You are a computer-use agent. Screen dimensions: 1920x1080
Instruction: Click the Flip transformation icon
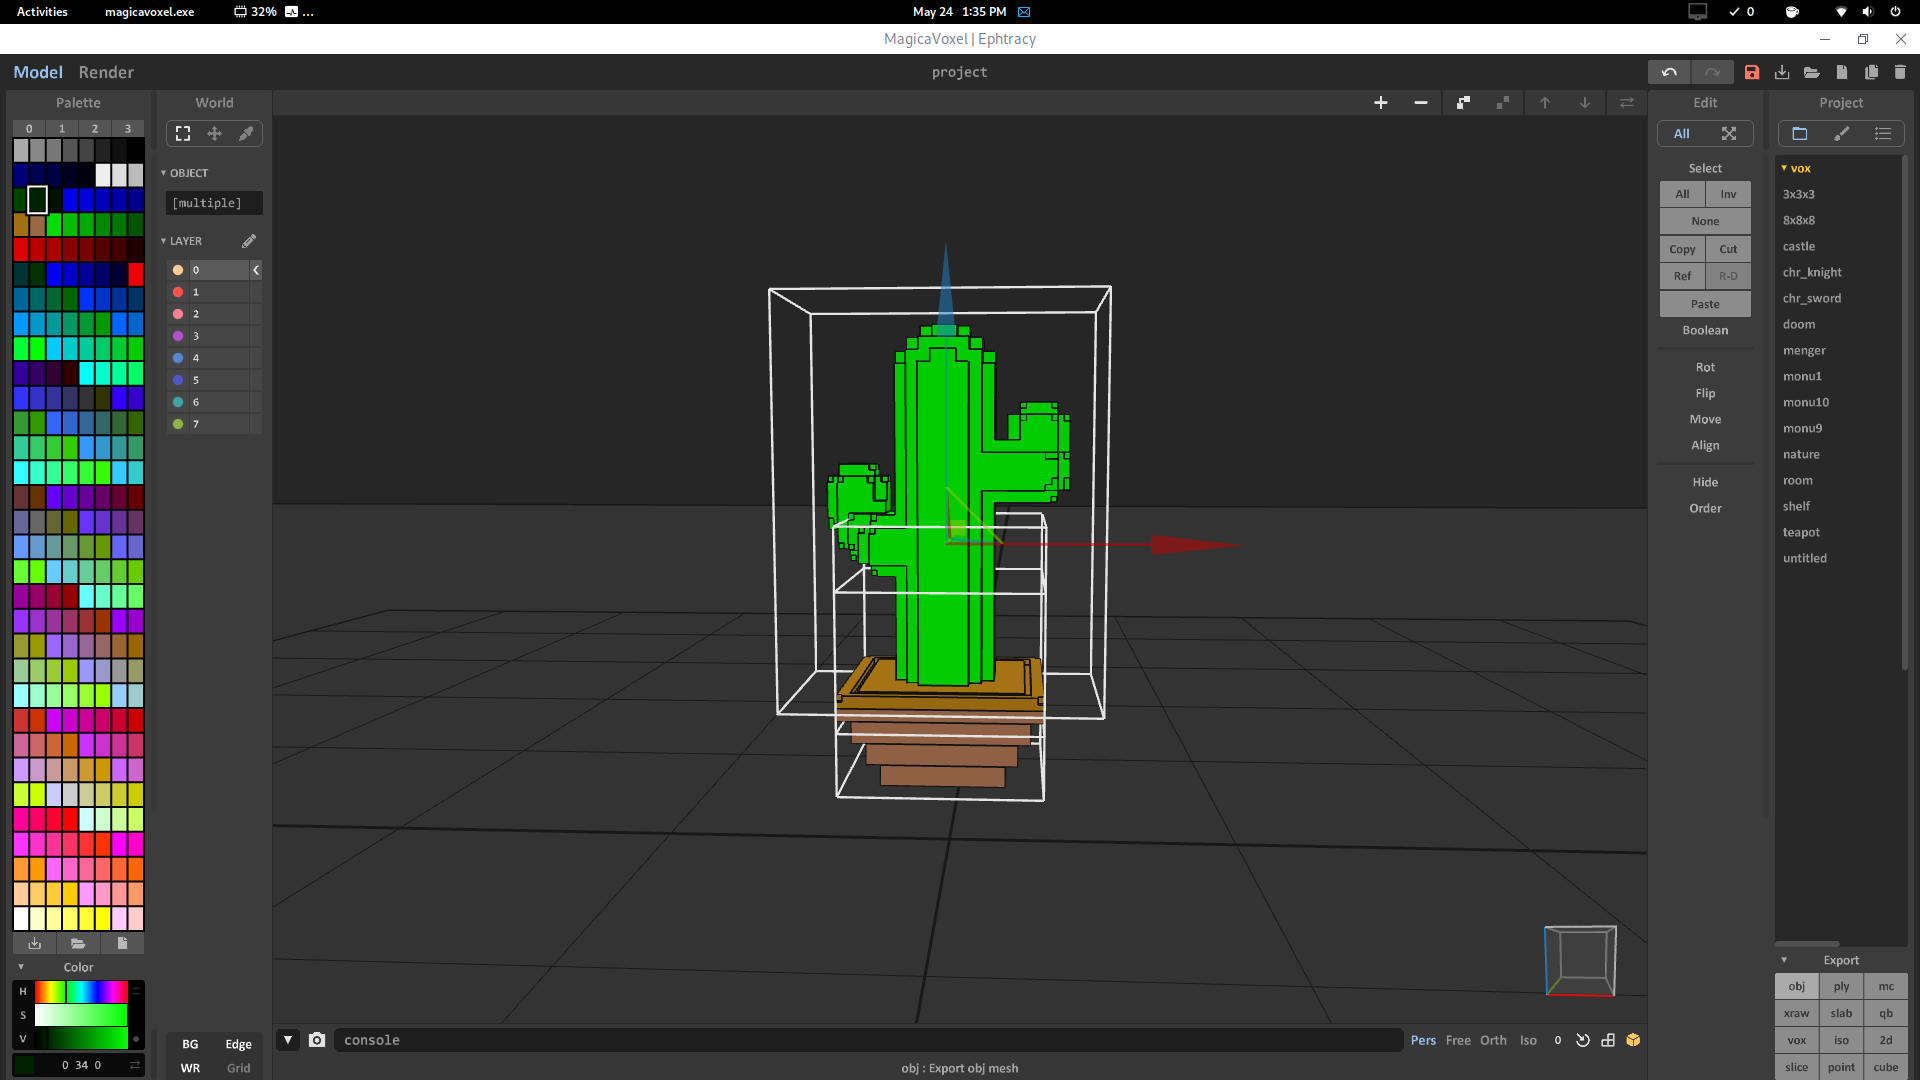(1706, 393)
